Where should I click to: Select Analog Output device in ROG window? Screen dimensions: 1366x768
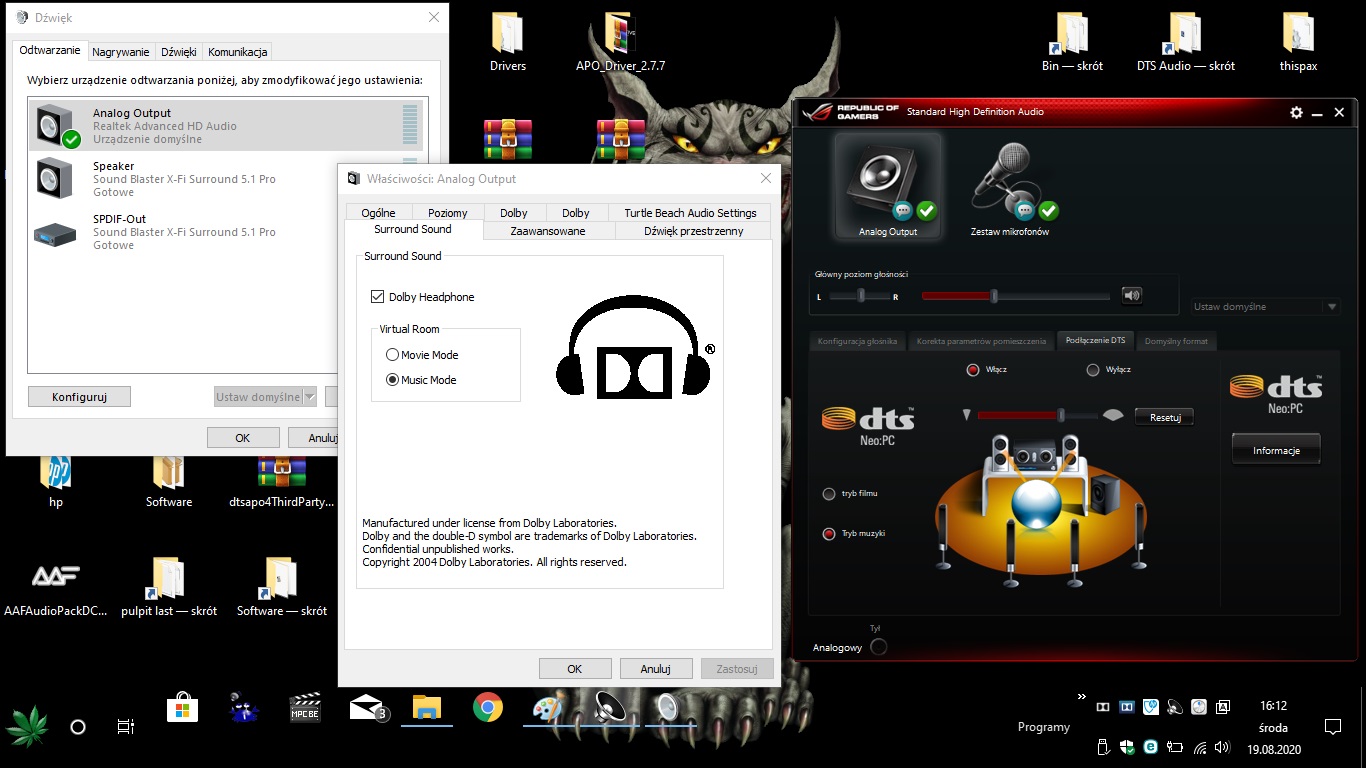888,187
